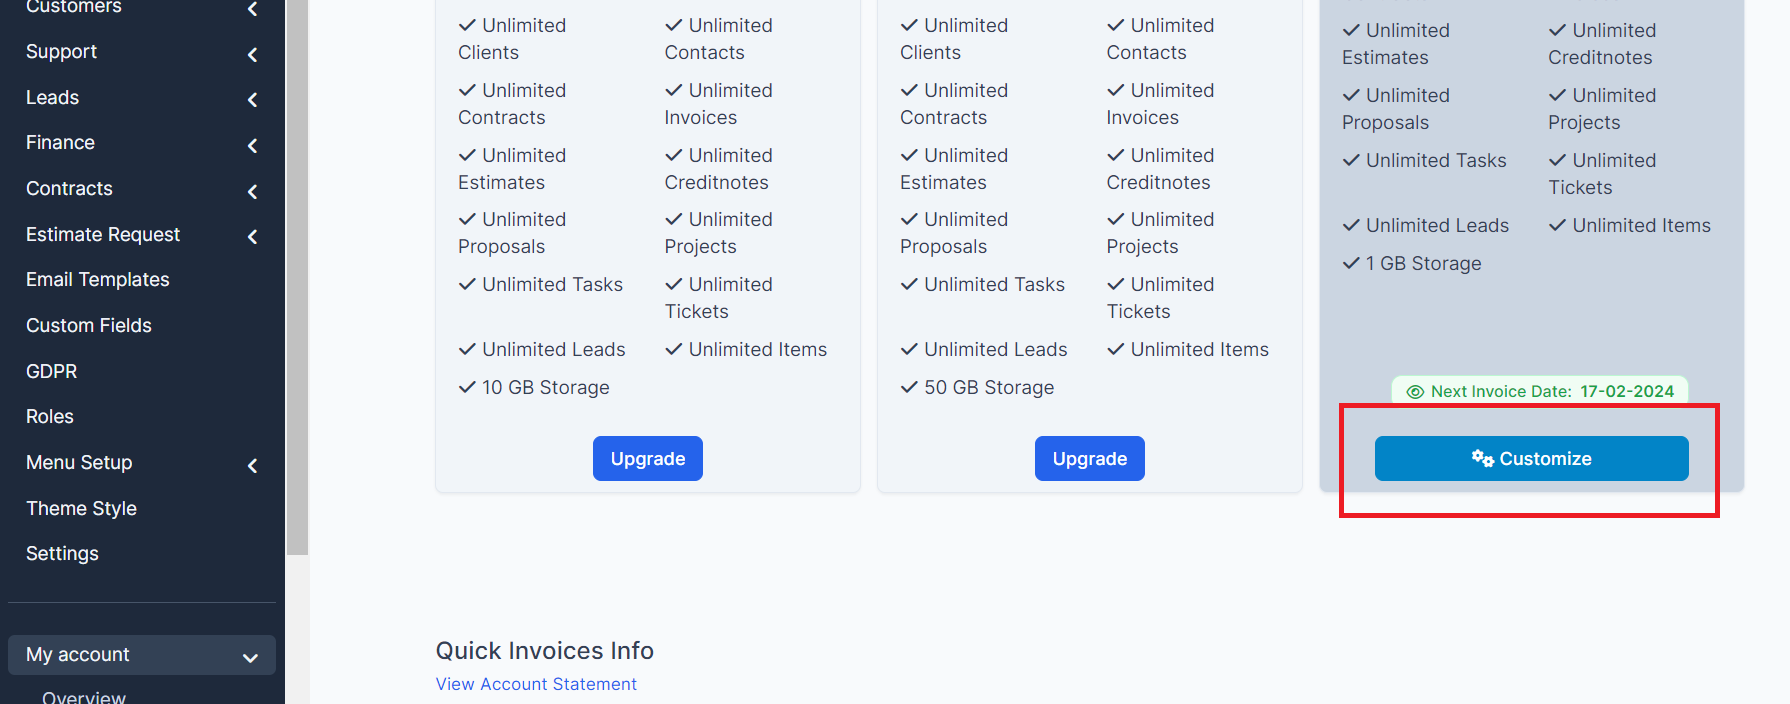Viewport: 1790px width, 704px height.
Task: Expand the Estimate Request chevron
Action: click(253, 236)
